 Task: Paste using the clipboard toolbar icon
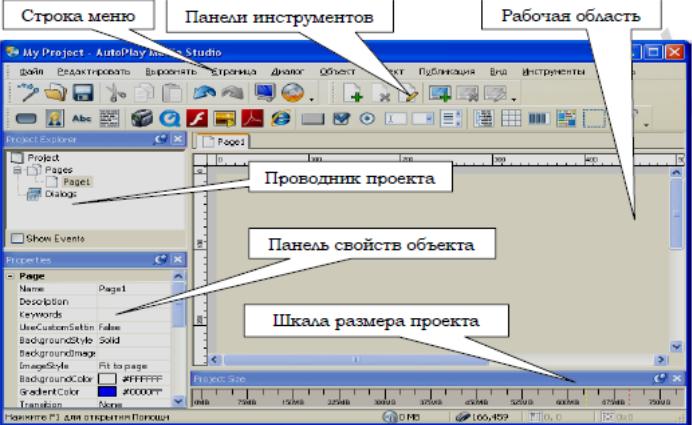point(172,93)
